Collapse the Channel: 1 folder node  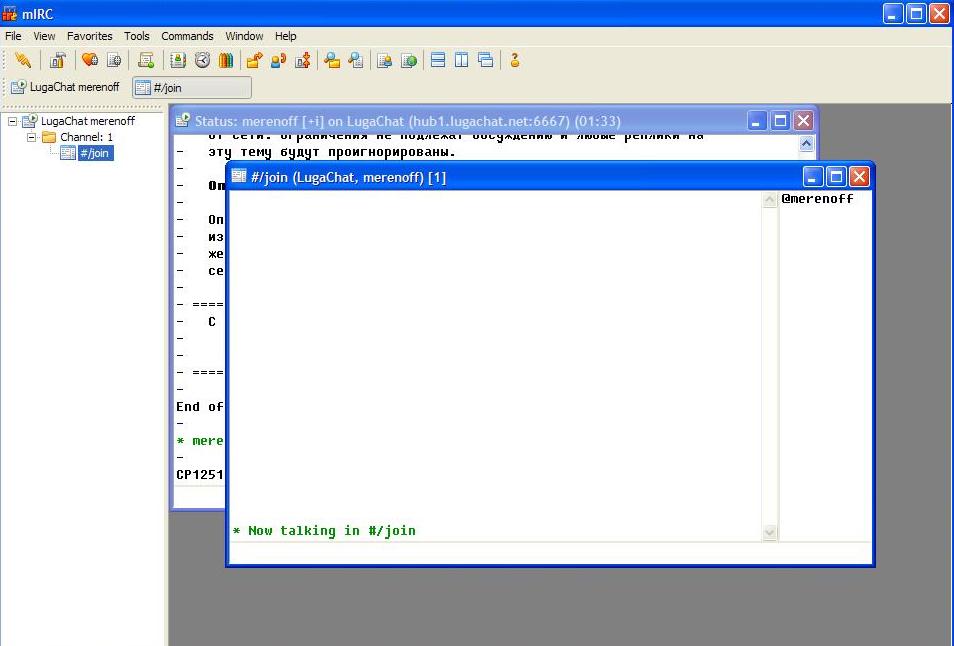point(32,137)
